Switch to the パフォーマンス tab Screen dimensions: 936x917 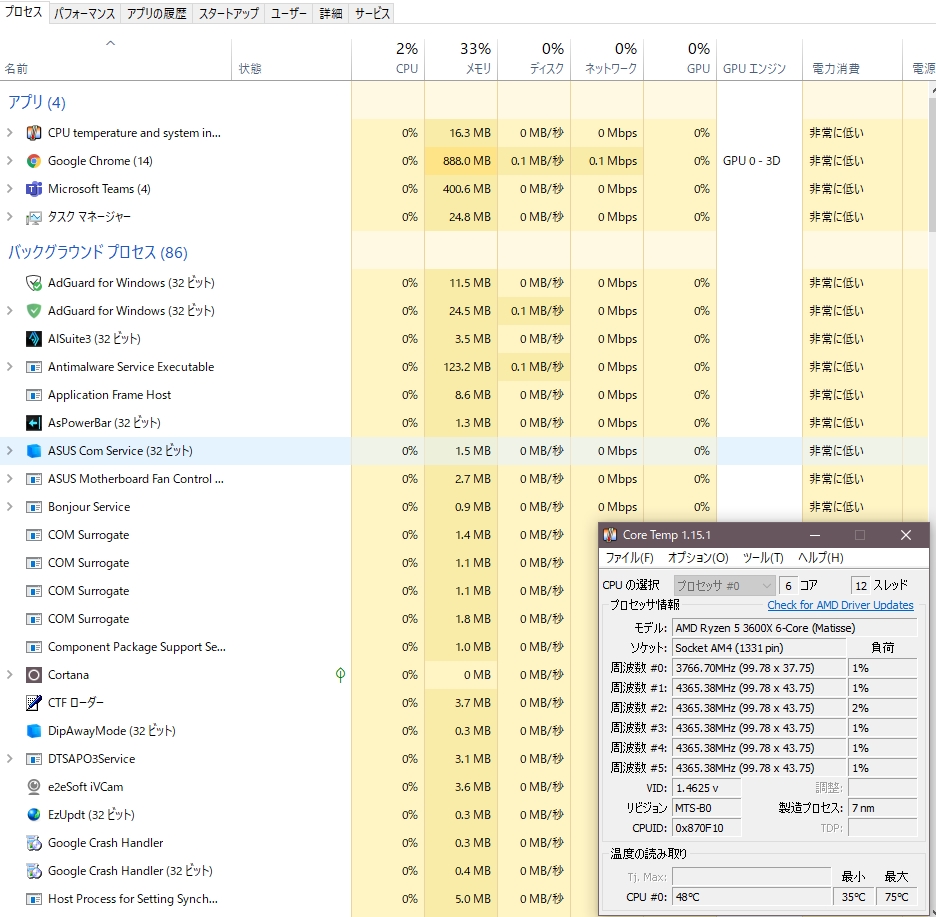(x=84, y=14)
